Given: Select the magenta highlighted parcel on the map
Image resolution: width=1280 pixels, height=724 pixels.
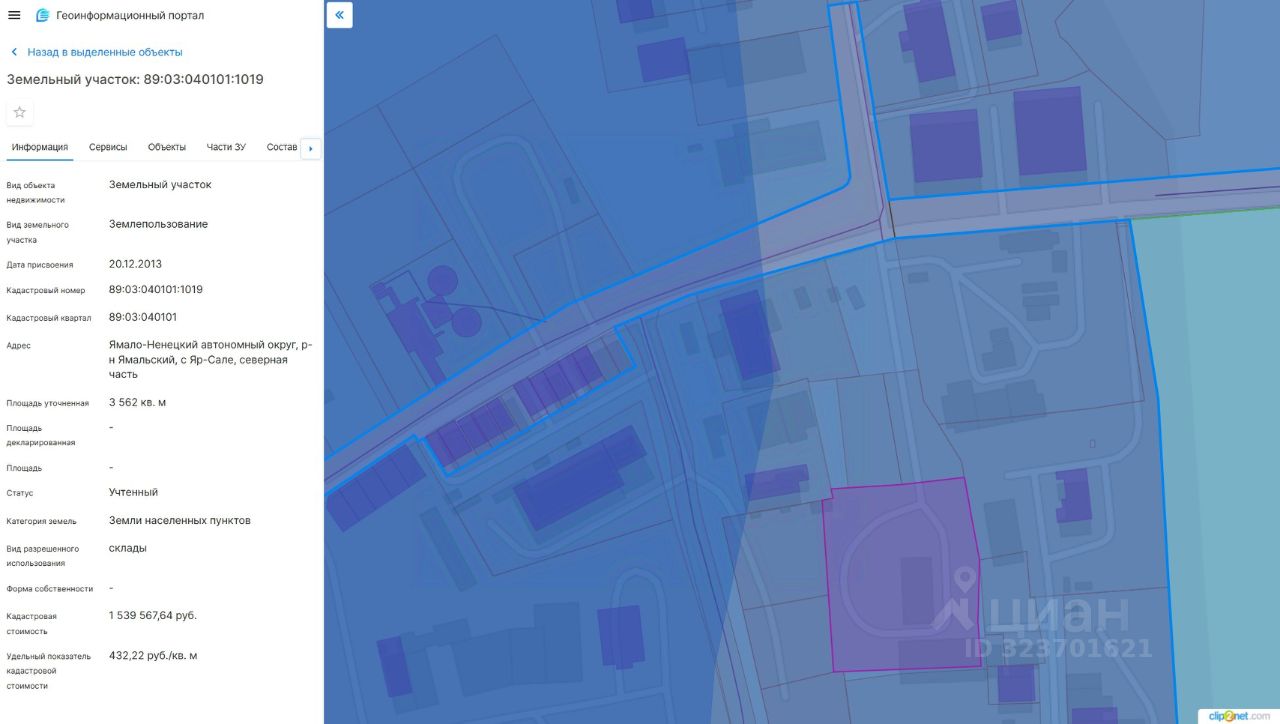Looking at the screenshot, I should tap(900, 575).
